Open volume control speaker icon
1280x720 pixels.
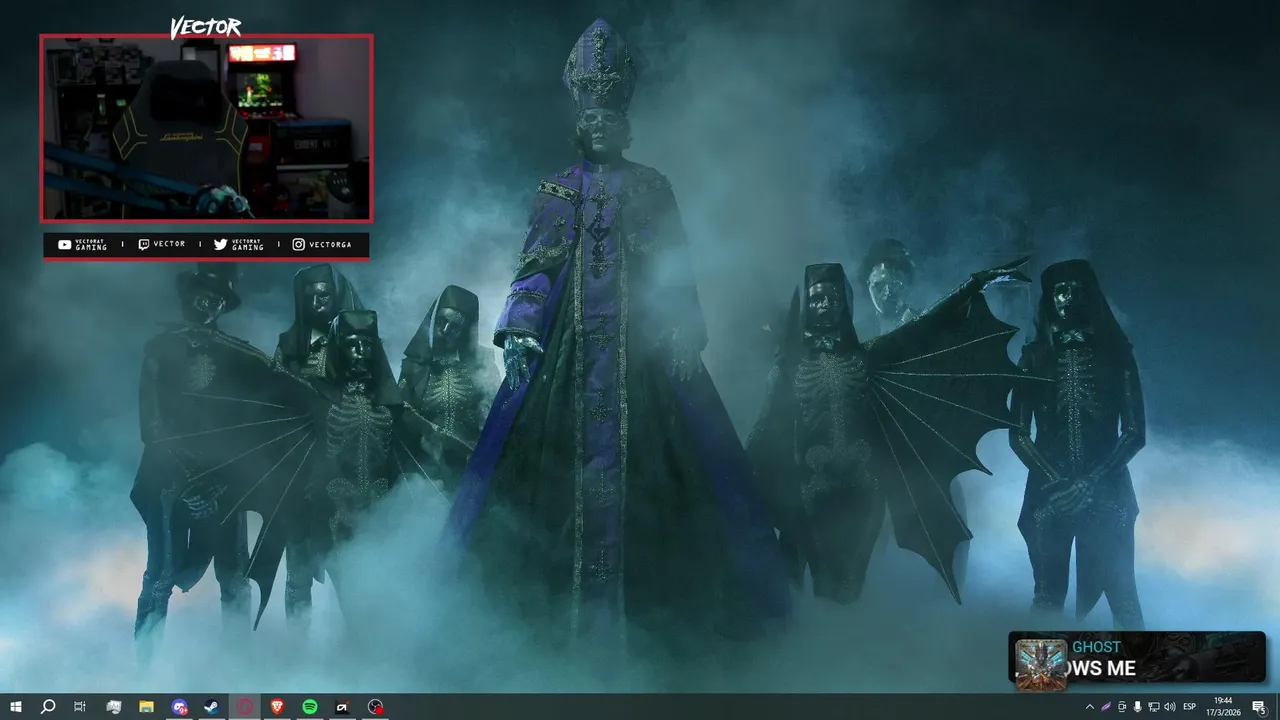click(1170, 707)
